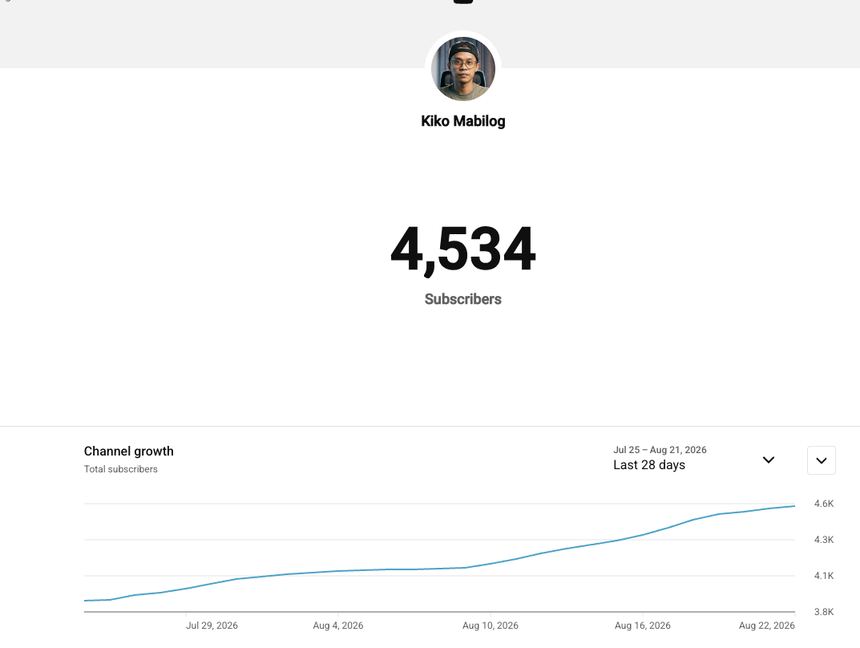Click the Subscribers label
This screenshot has width=860, height=648.
(x=463, y=299)
